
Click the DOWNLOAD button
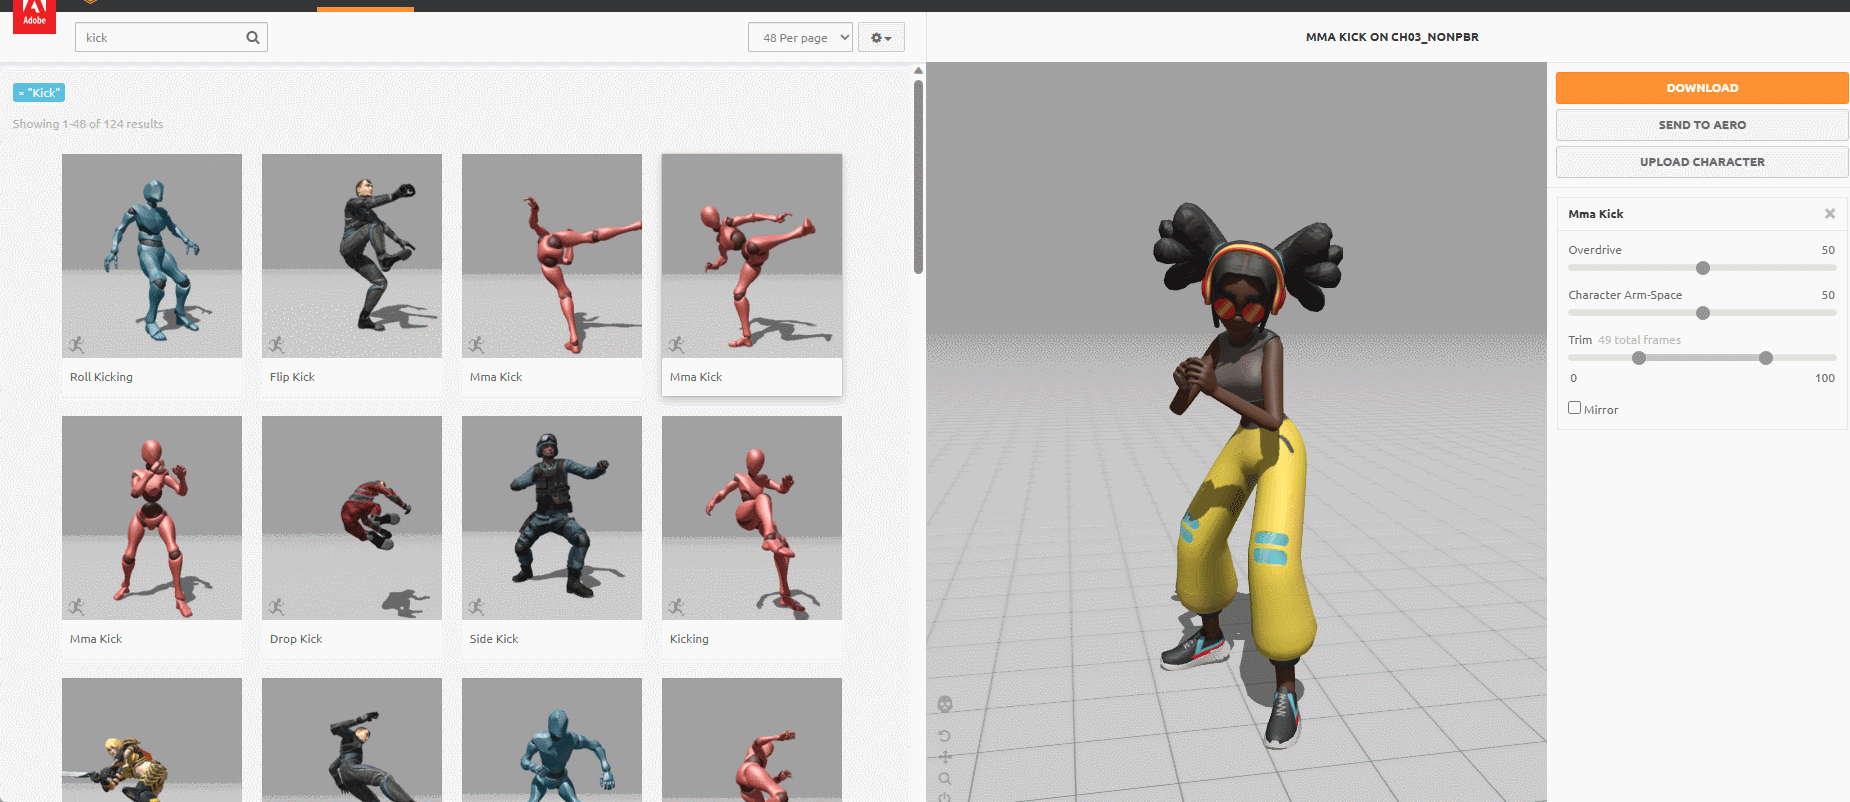point(1702,88)
